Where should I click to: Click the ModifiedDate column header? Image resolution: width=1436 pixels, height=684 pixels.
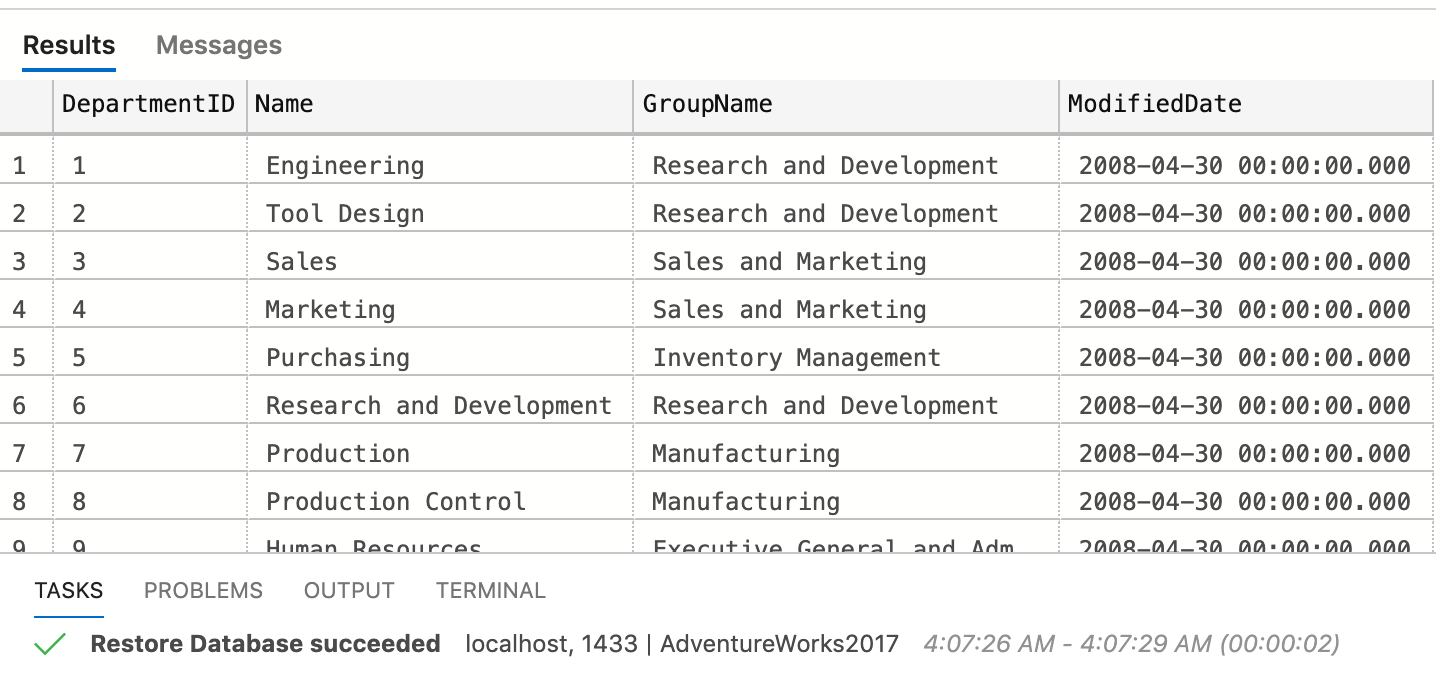[1246, 105]
